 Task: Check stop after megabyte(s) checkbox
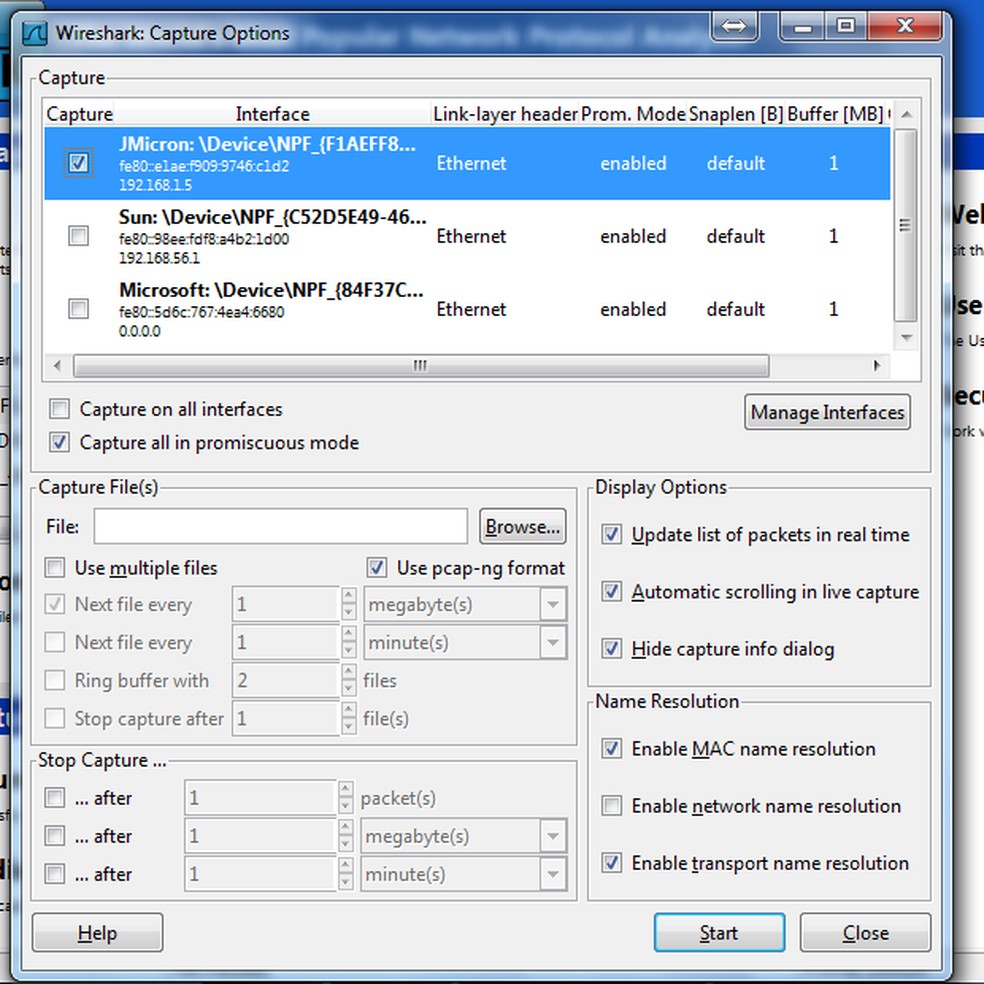click(x=55, y=836)
